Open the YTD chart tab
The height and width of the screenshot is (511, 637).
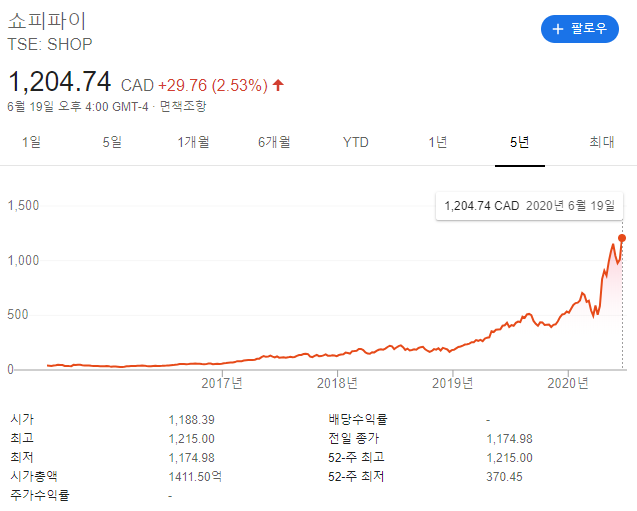pyautogui.click(x=355, y=143)
